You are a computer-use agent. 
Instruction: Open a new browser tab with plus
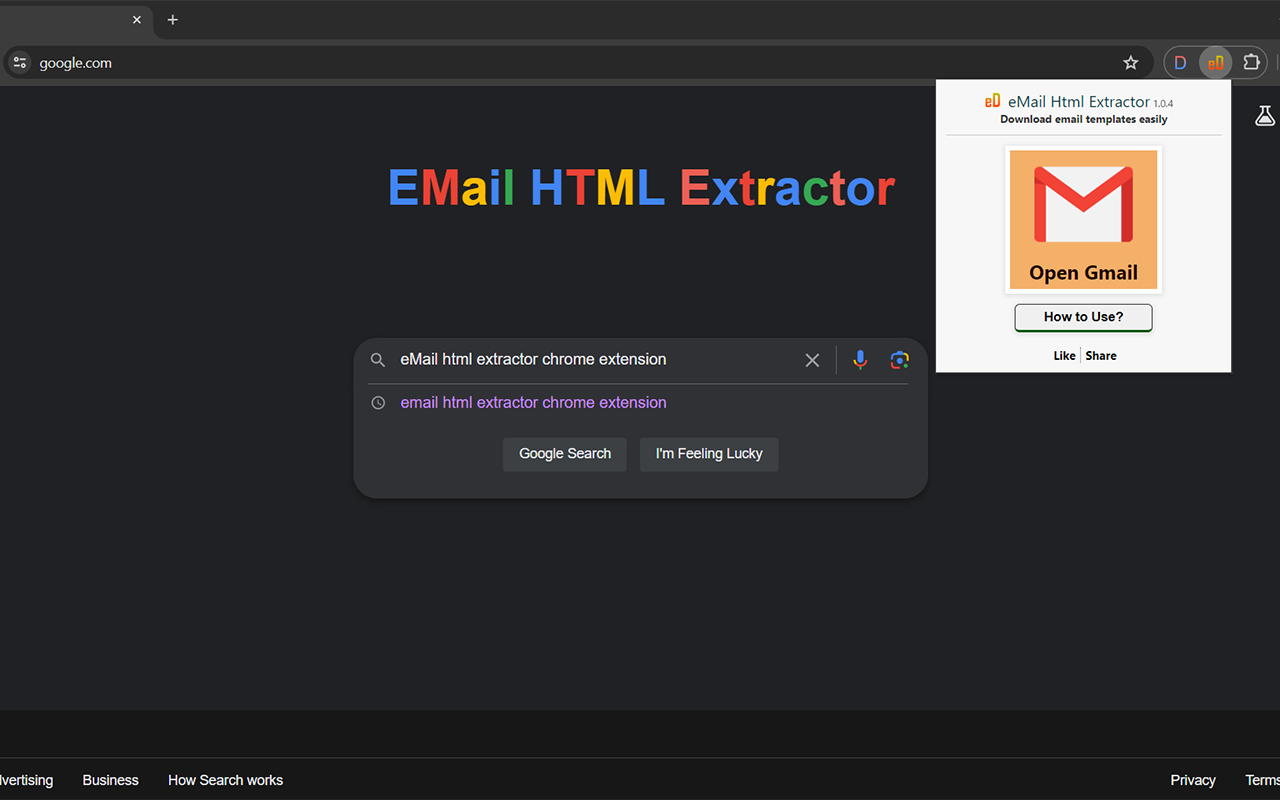[x=173, y=20]
